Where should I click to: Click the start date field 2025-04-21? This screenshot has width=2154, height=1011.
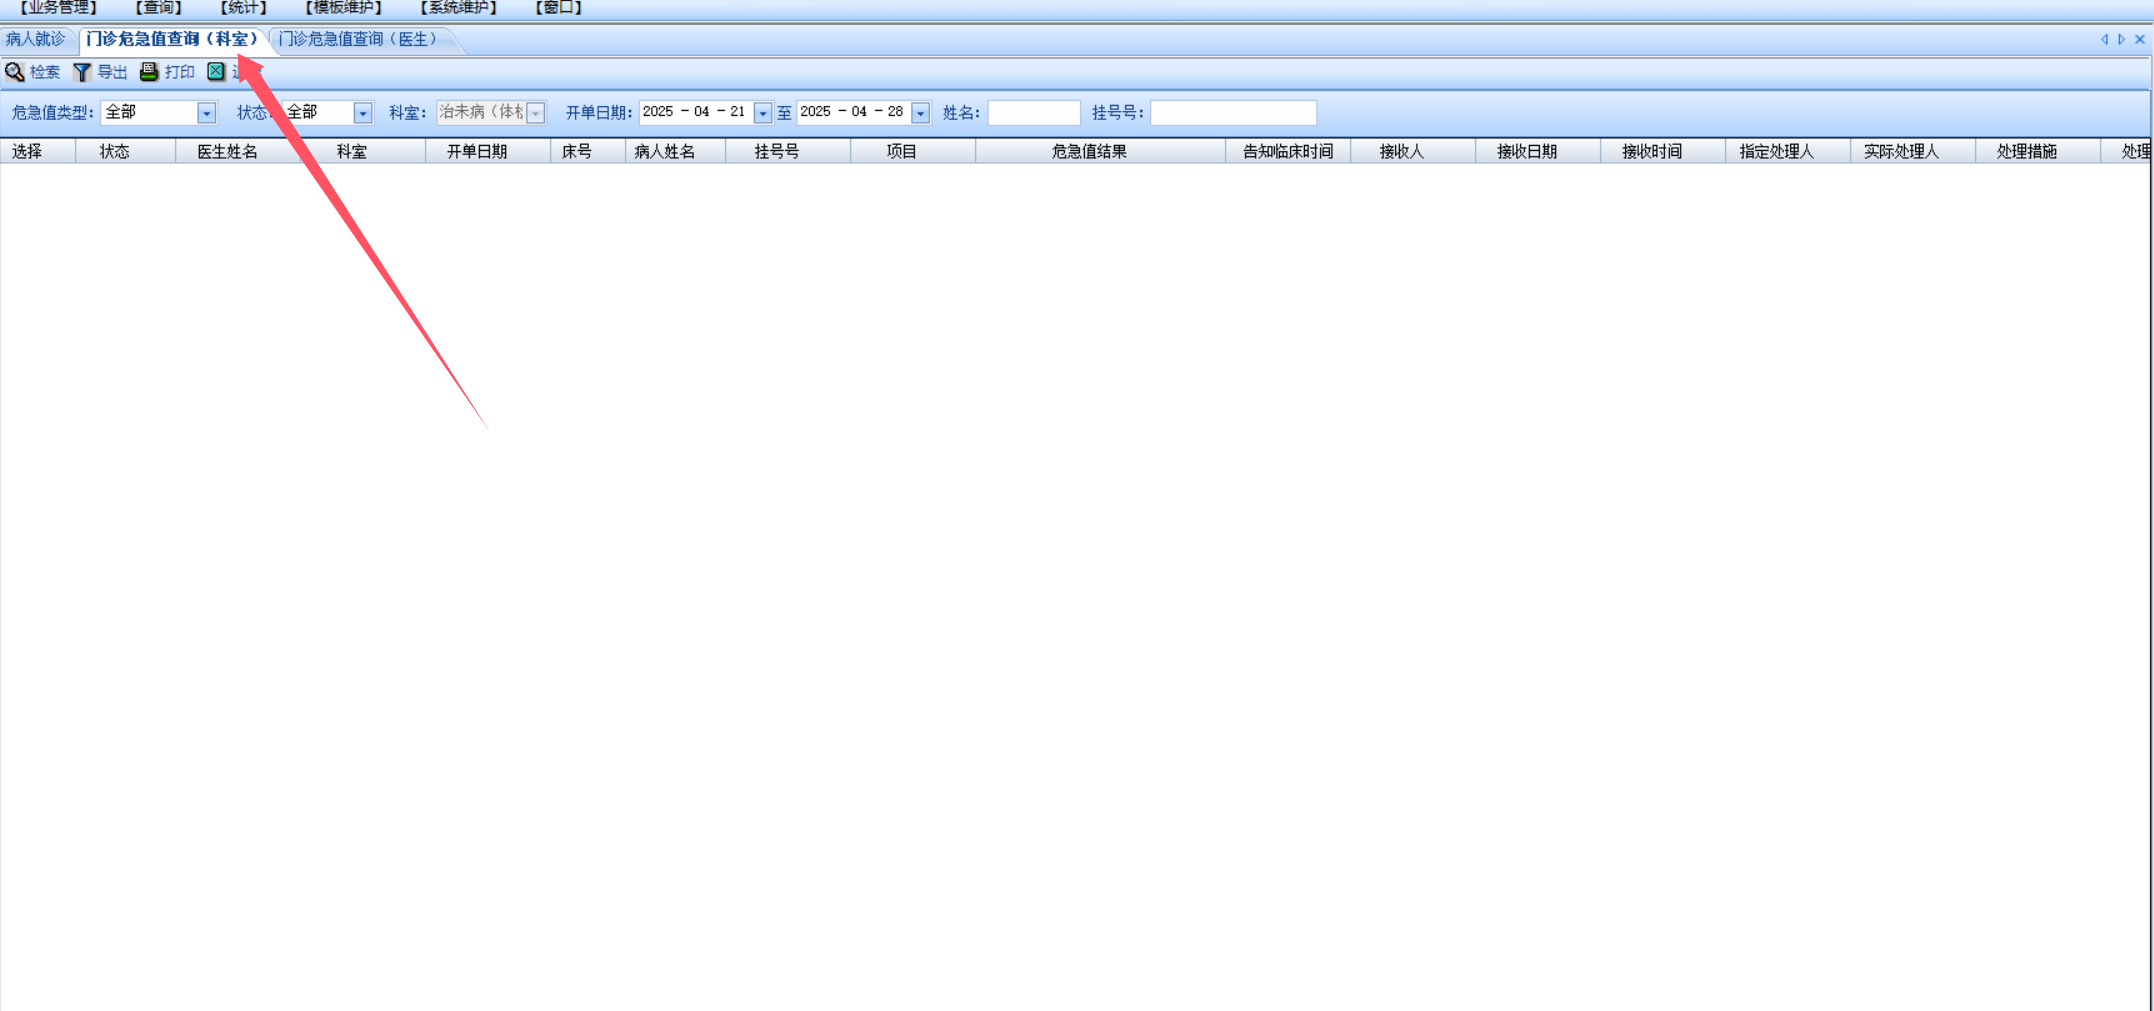(x=696, y=112)
